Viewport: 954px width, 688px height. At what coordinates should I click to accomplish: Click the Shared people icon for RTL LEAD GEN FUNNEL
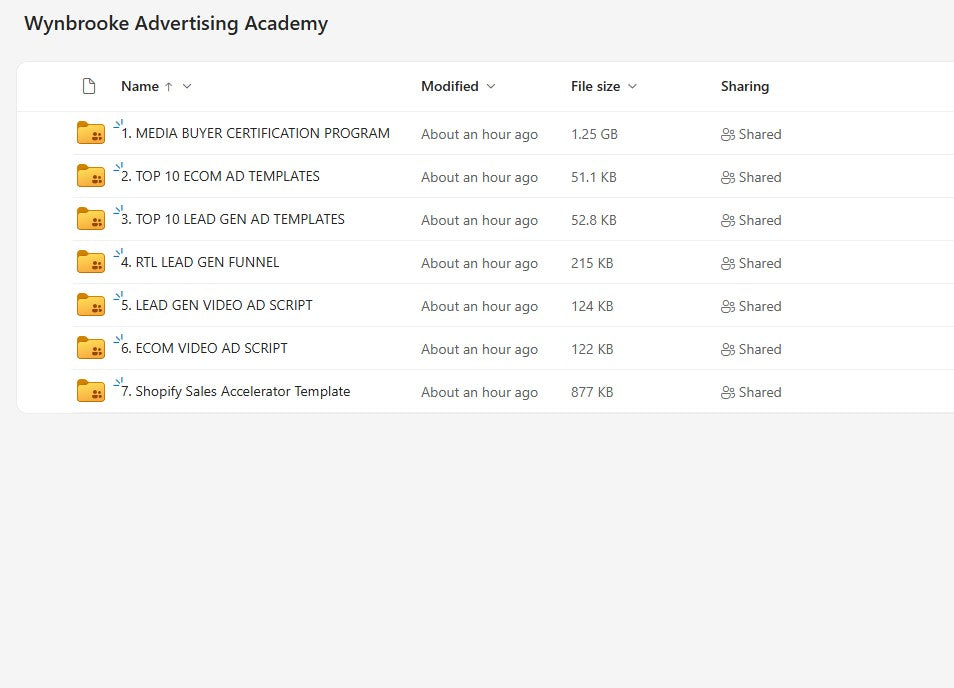coord(727,263)
